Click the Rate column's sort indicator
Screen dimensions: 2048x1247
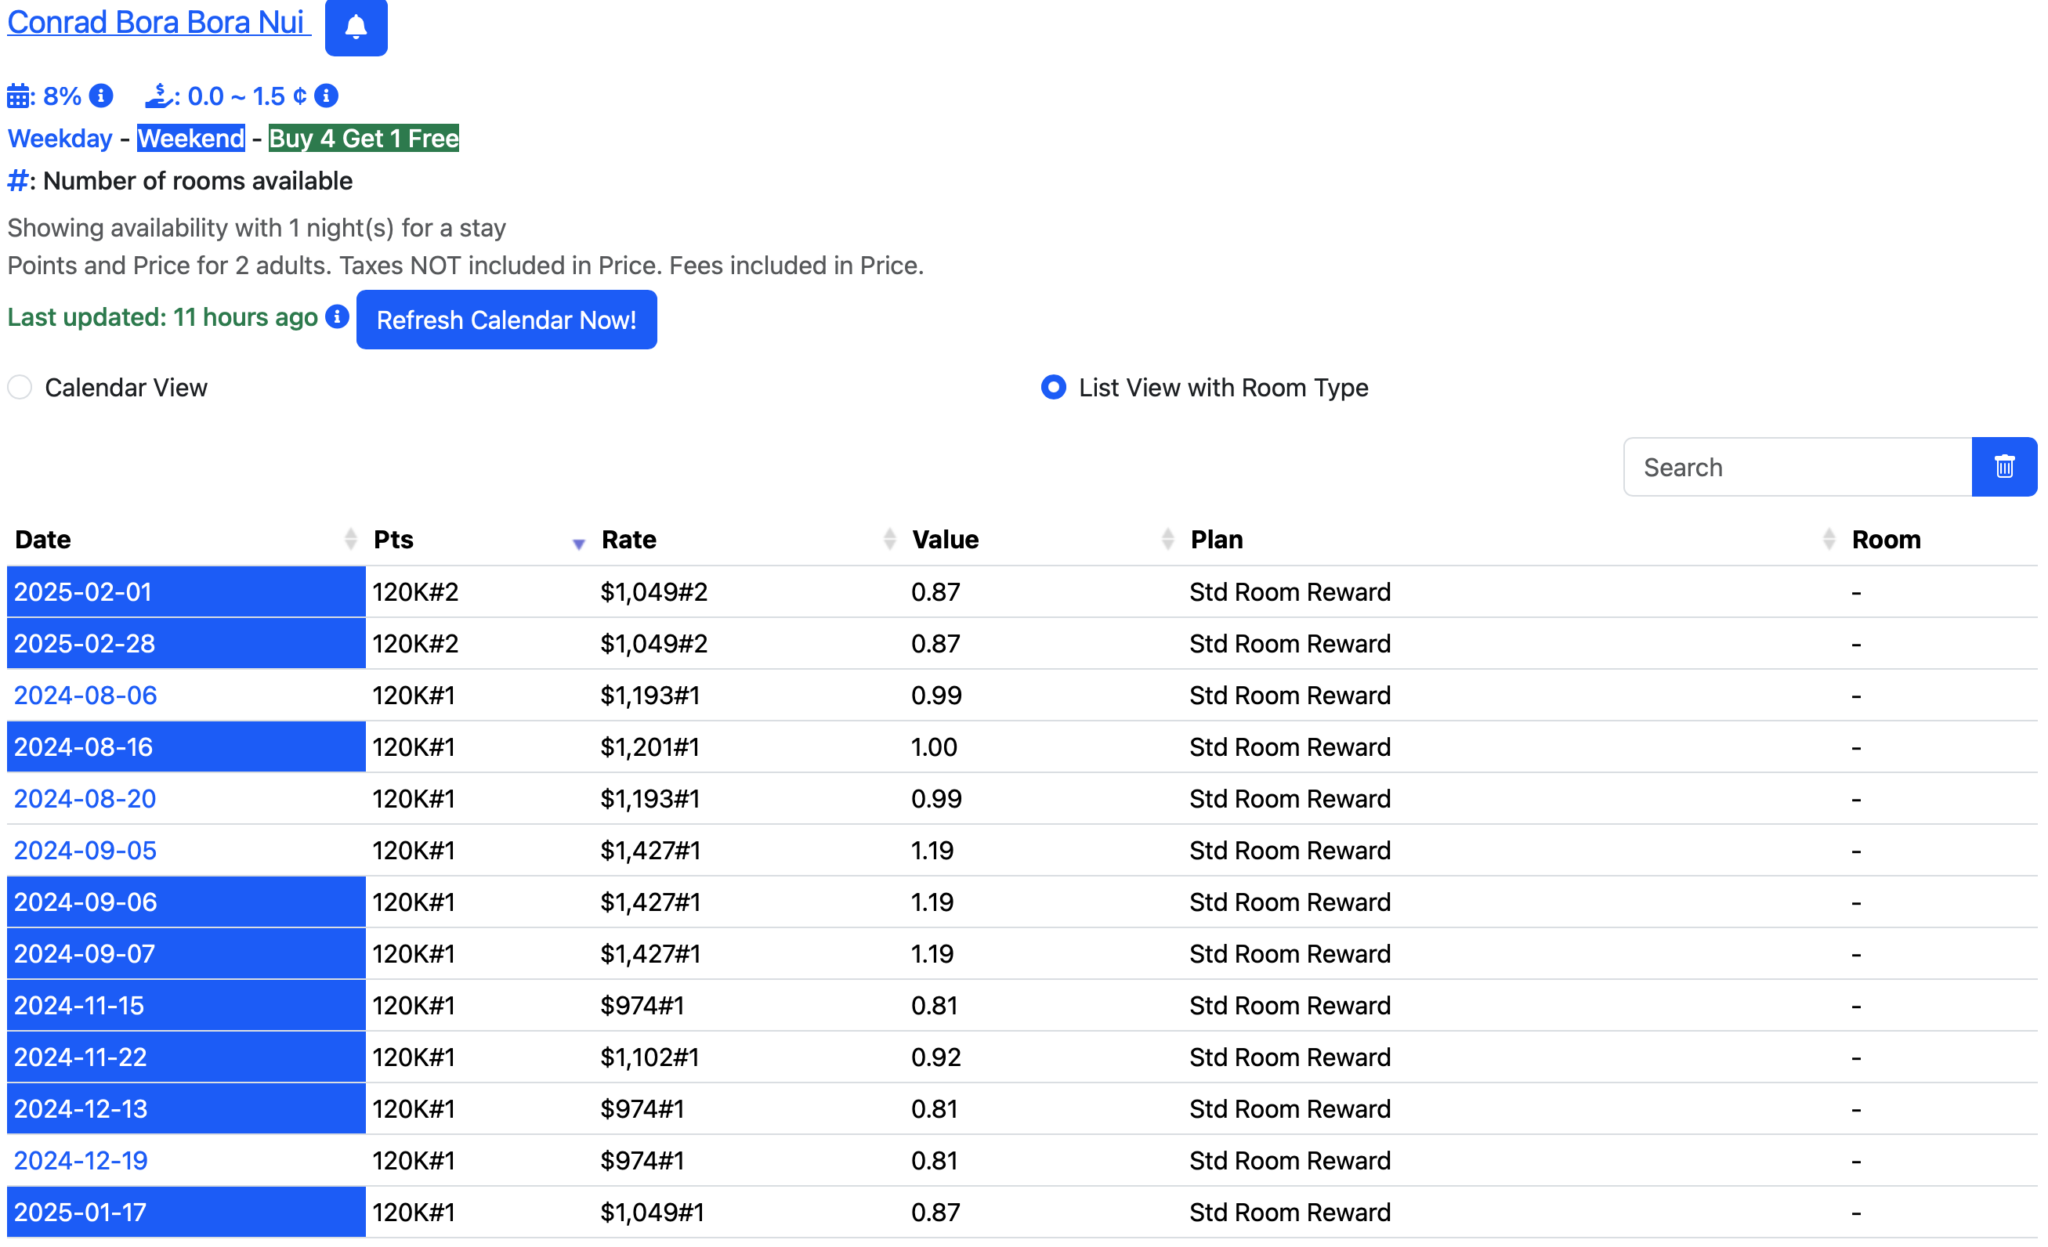(889, 539)
